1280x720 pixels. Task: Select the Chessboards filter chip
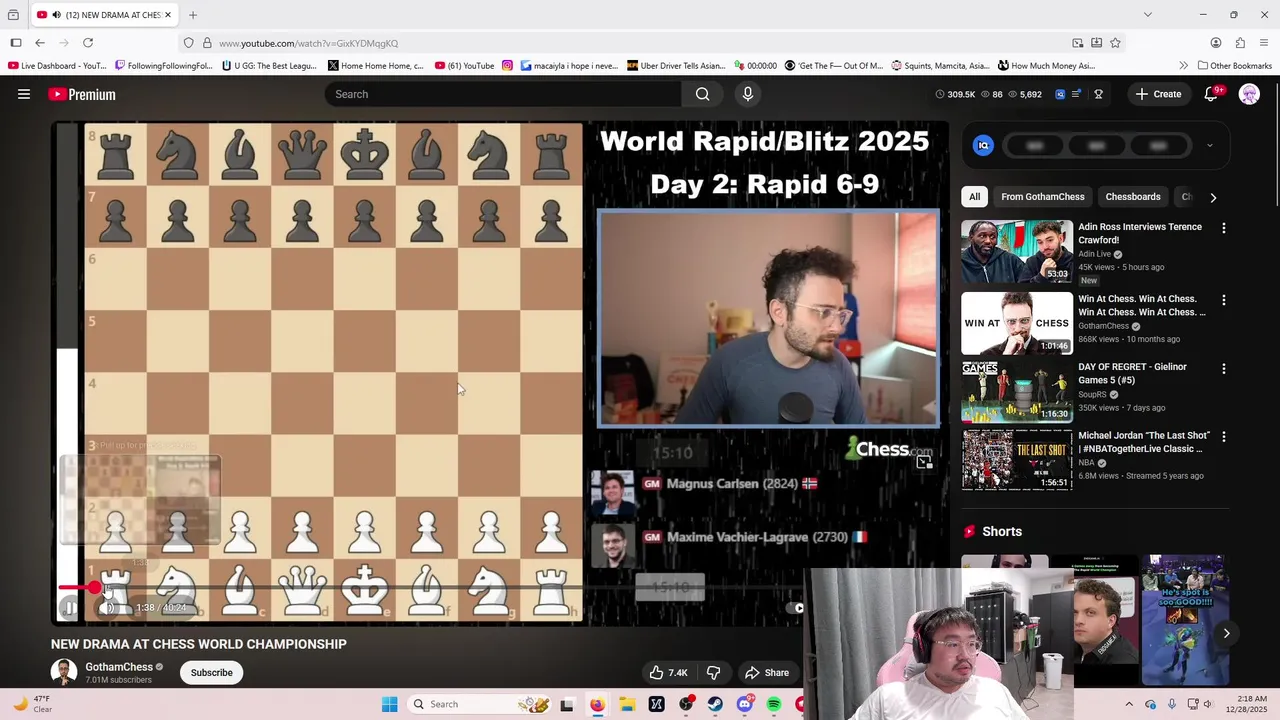point(1133,197)
